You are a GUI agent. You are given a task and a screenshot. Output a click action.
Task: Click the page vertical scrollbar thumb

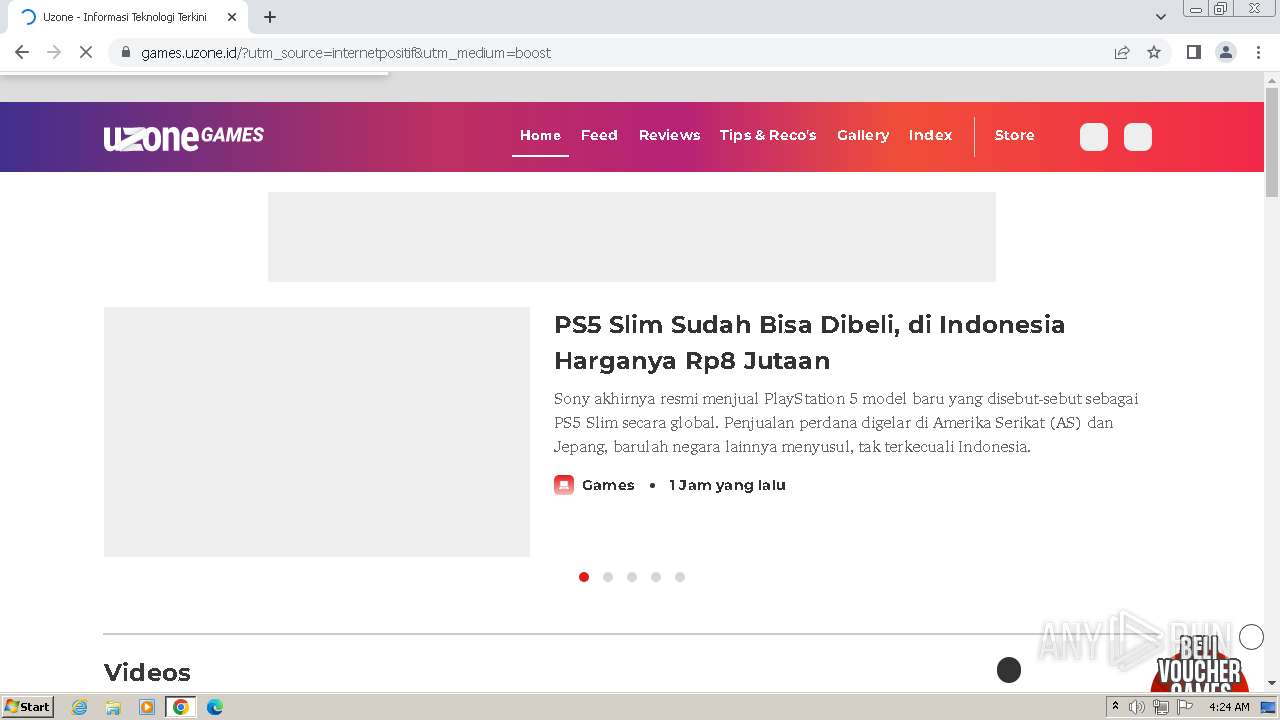[x=1272, y=142]
